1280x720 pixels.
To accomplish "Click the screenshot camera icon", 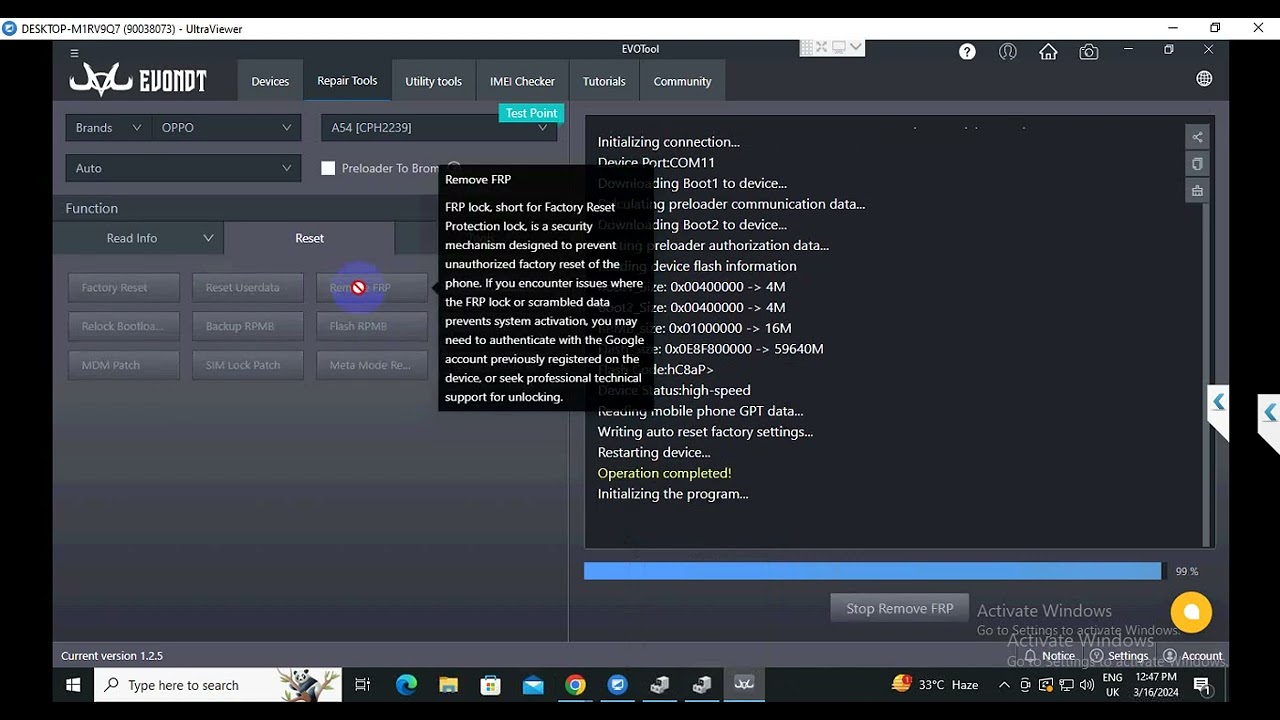I will pos(1089,52).
